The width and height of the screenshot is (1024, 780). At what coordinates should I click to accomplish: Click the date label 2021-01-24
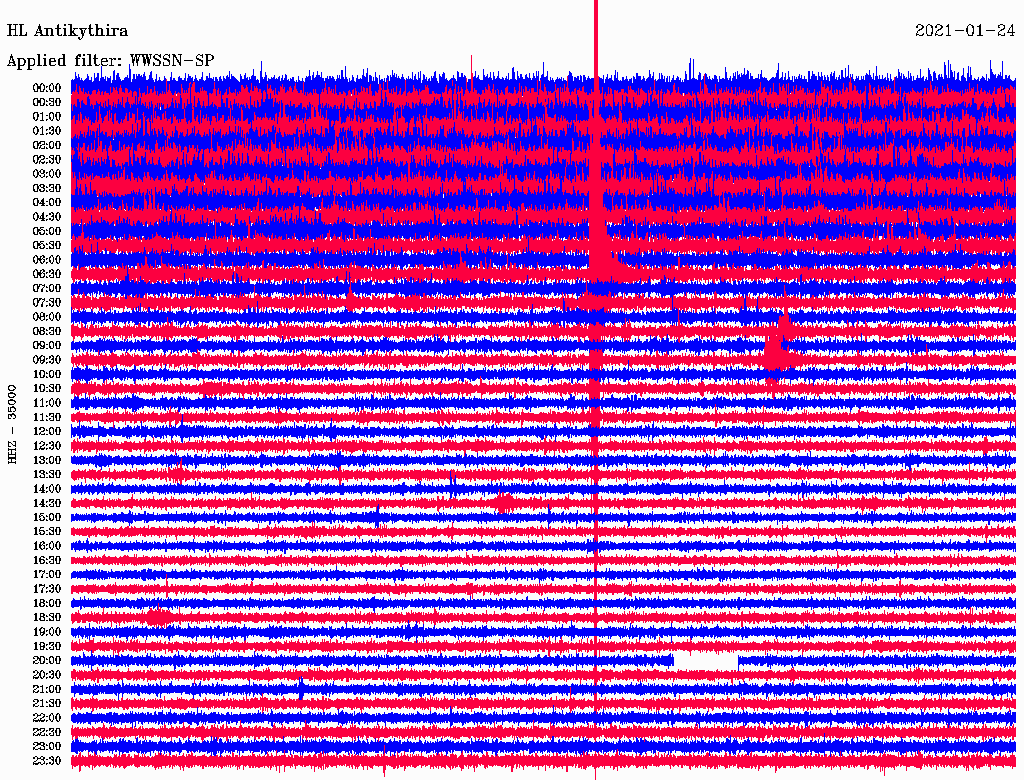[x=965, y=31]
